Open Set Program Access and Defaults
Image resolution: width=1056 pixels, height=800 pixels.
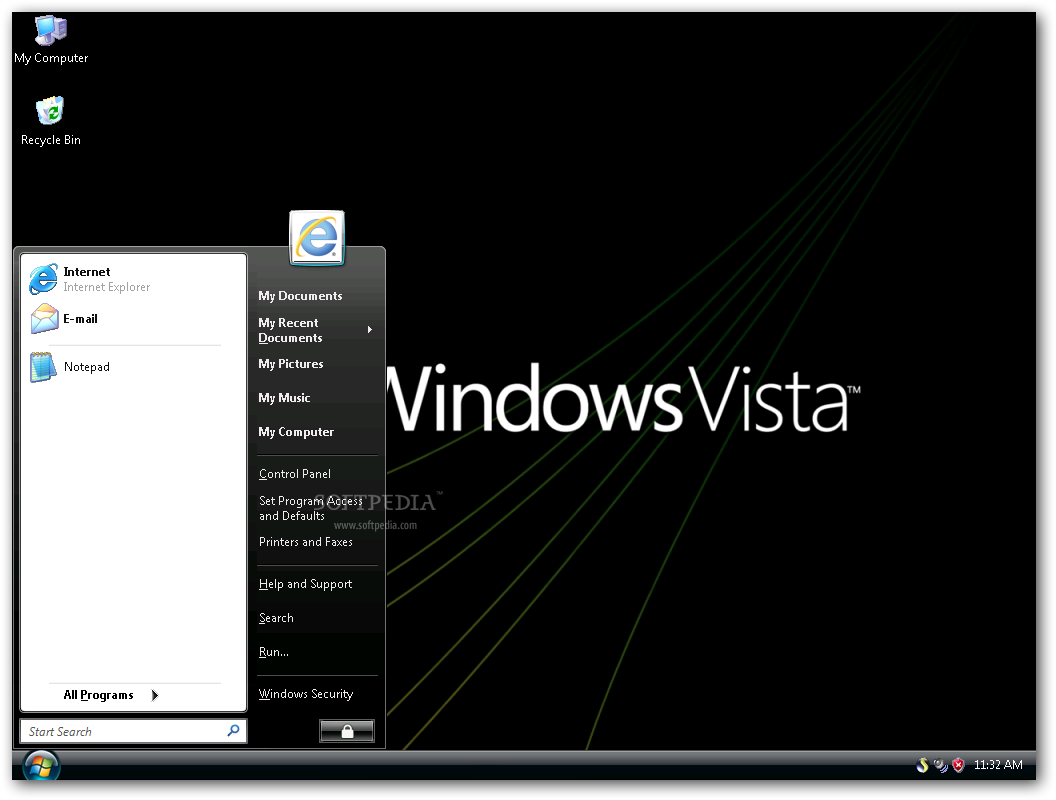(310, 508)
